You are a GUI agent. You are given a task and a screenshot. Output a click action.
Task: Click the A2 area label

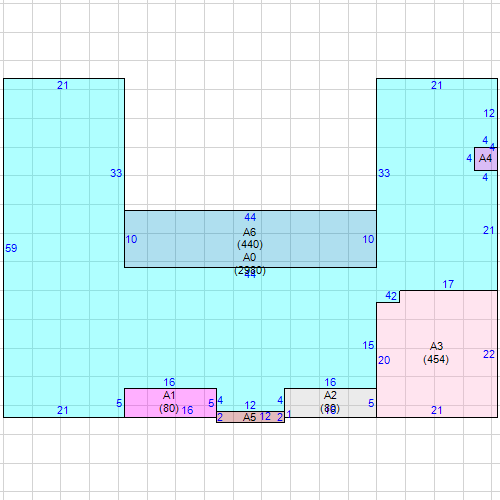click(x=330, y=395)
